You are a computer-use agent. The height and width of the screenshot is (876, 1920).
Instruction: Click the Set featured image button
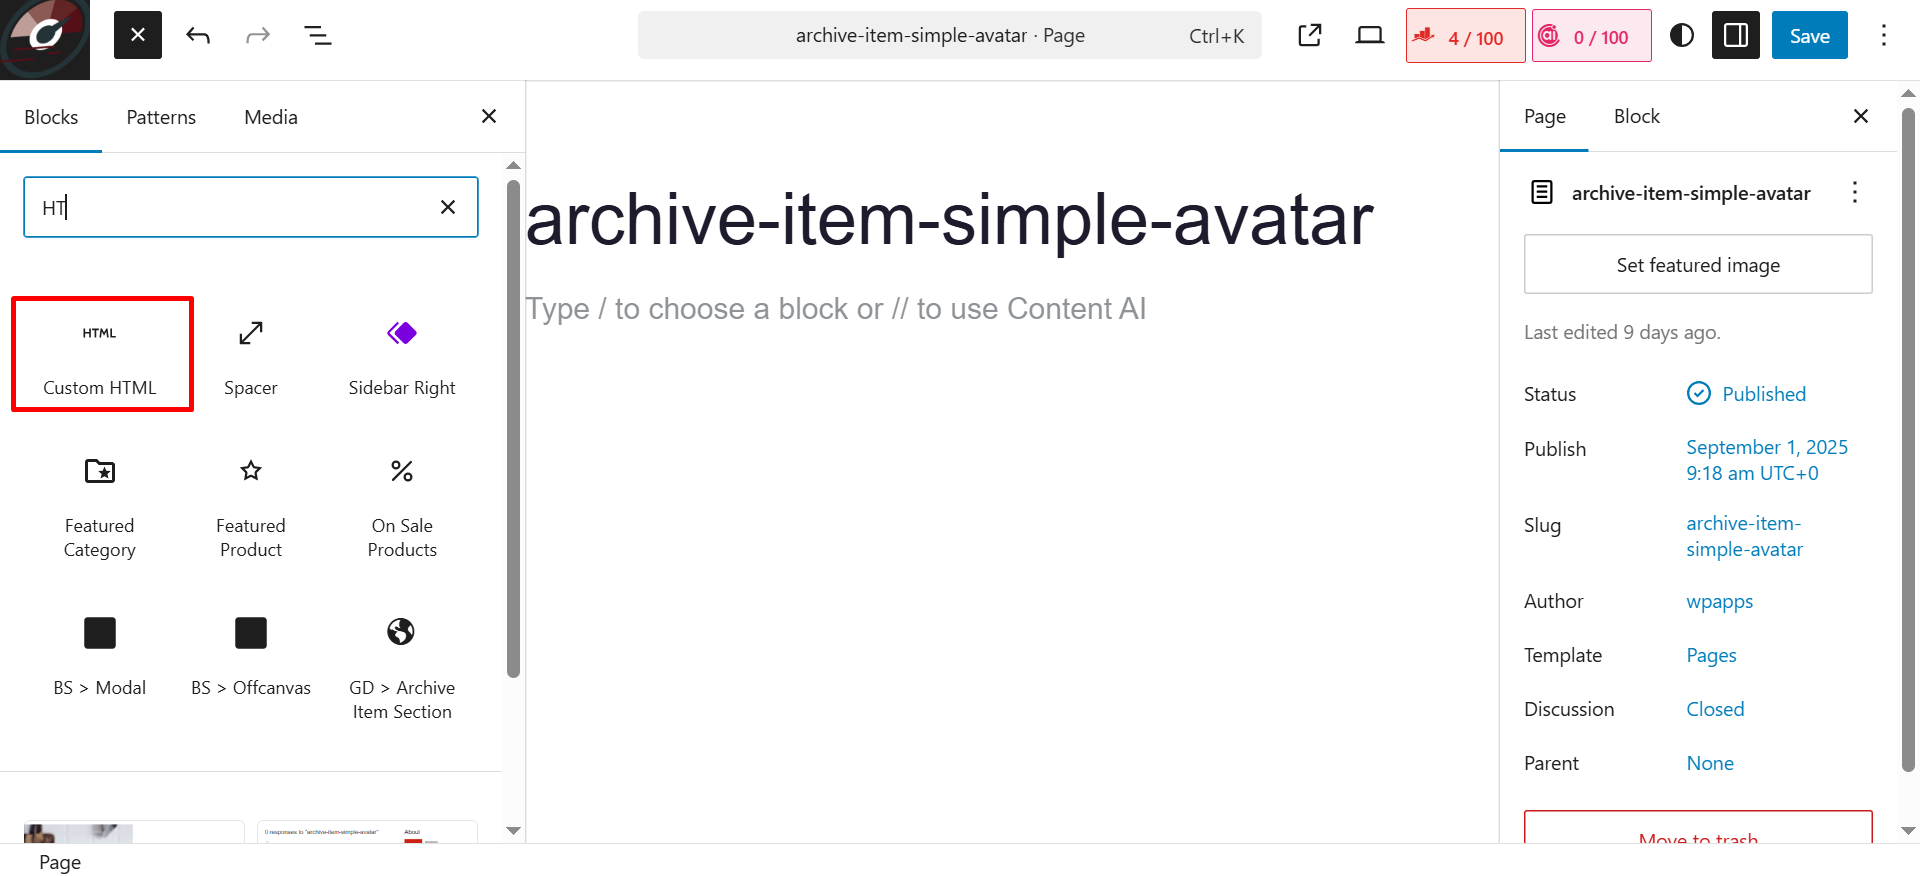point(1698,264)
